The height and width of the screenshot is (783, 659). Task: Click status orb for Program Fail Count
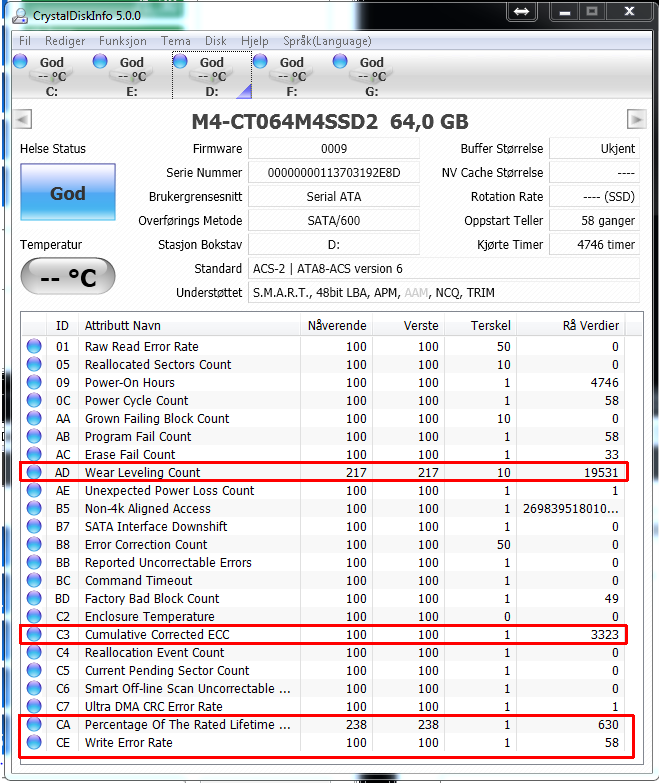pos(34,436)
